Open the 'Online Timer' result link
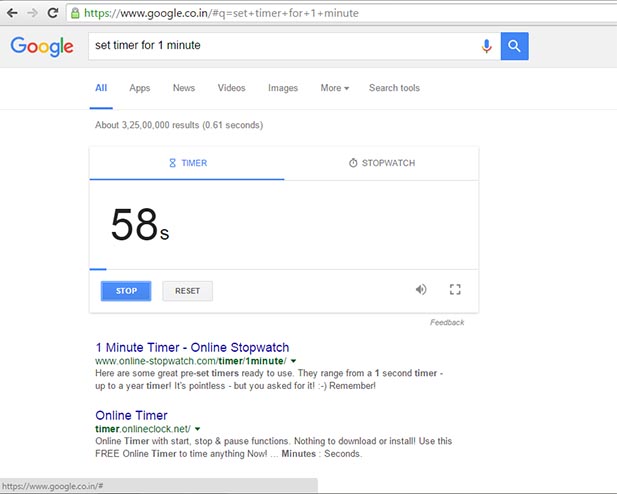The image size is (617, 494). (131, 415)
